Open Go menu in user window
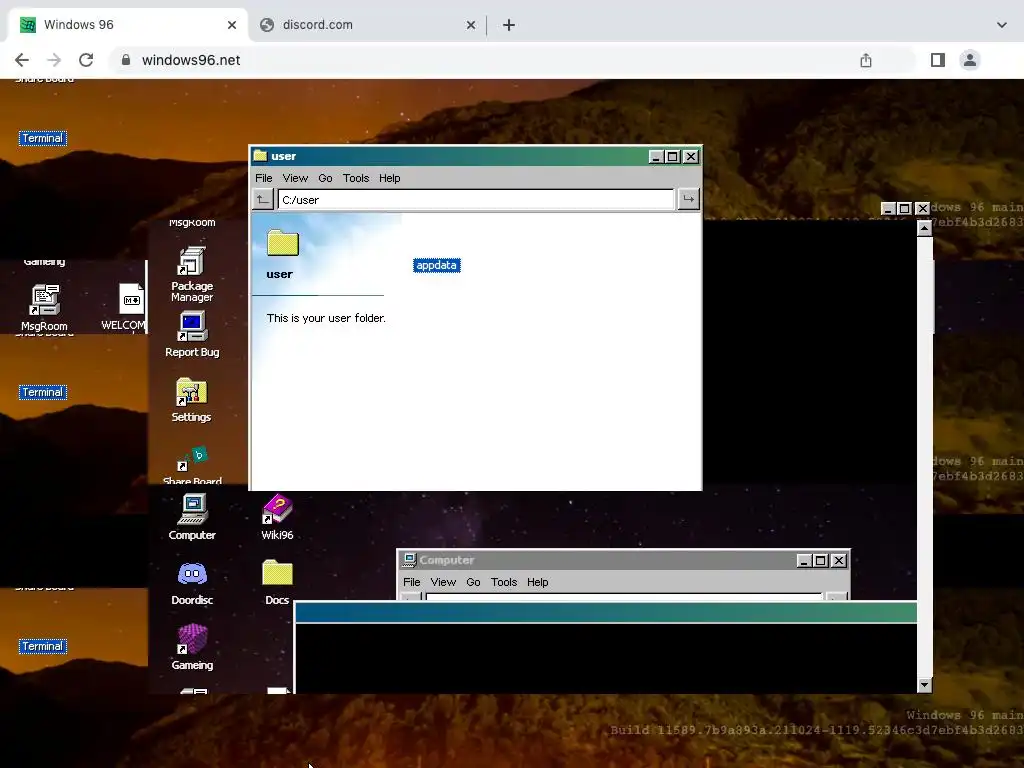 [x=325, y=178]
